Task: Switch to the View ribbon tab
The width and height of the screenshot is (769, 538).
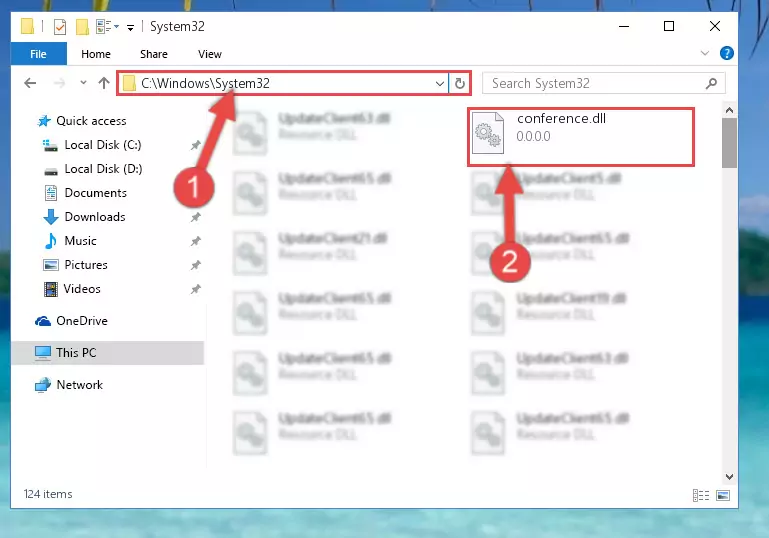Action: pos(209,53)
